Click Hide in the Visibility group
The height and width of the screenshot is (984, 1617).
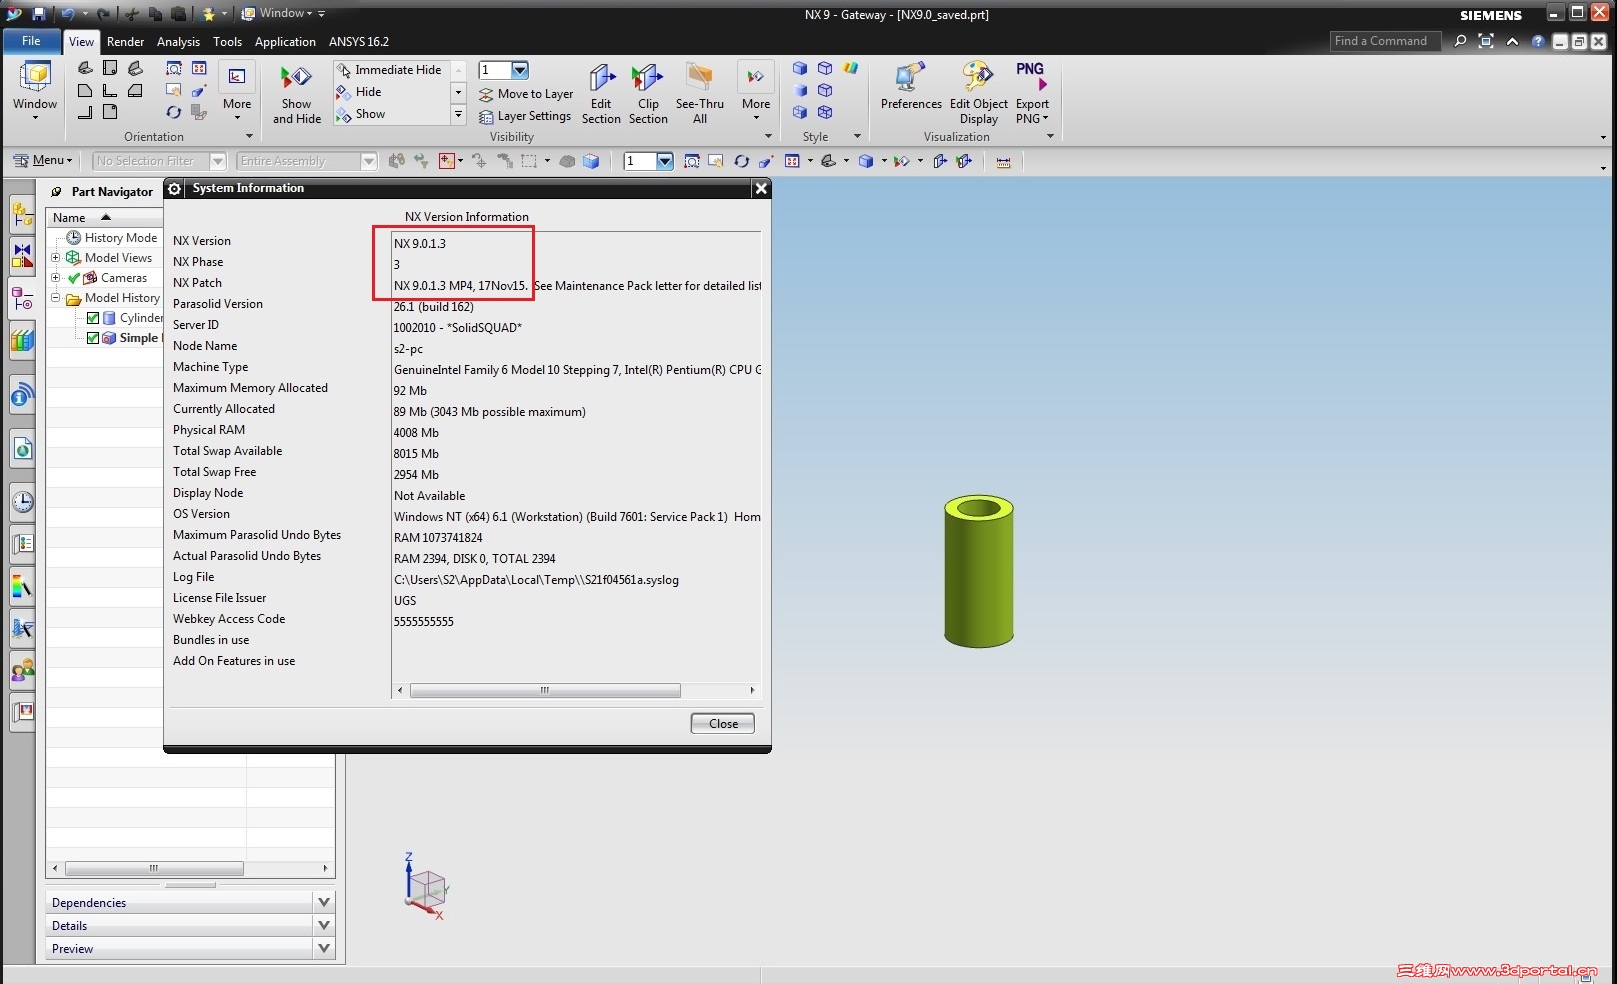pos(360,92)
